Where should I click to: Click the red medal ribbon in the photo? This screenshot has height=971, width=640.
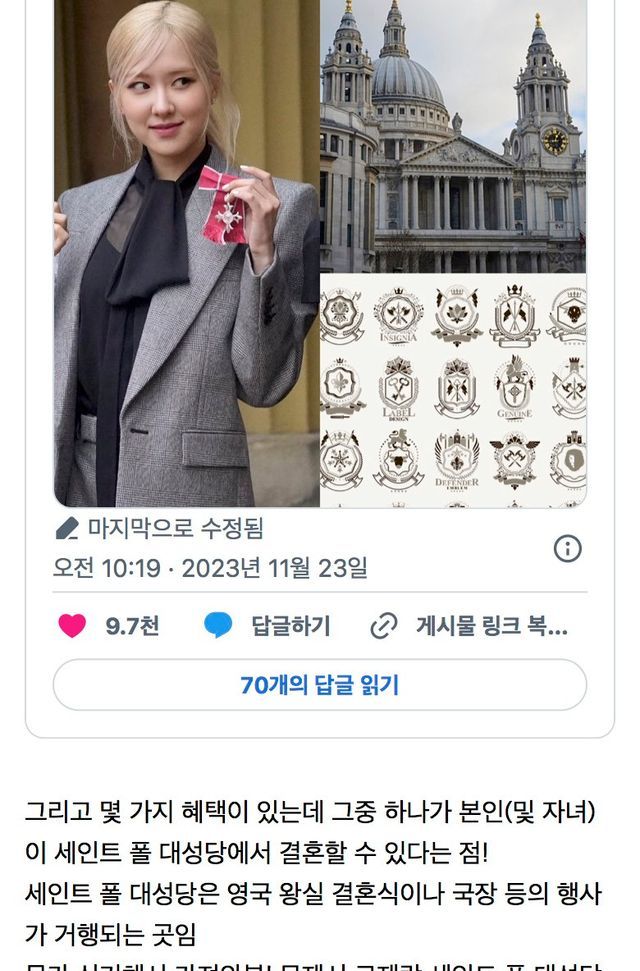pos(223,205)
